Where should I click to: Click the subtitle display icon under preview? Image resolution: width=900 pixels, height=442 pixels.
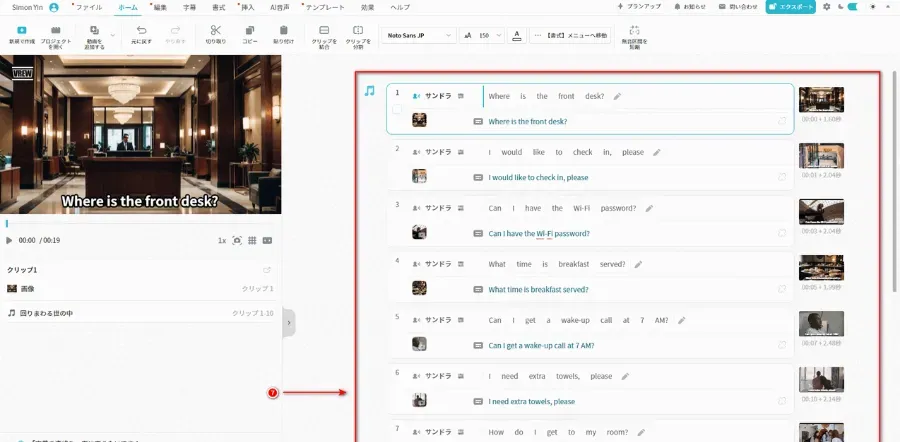point(267,241)
